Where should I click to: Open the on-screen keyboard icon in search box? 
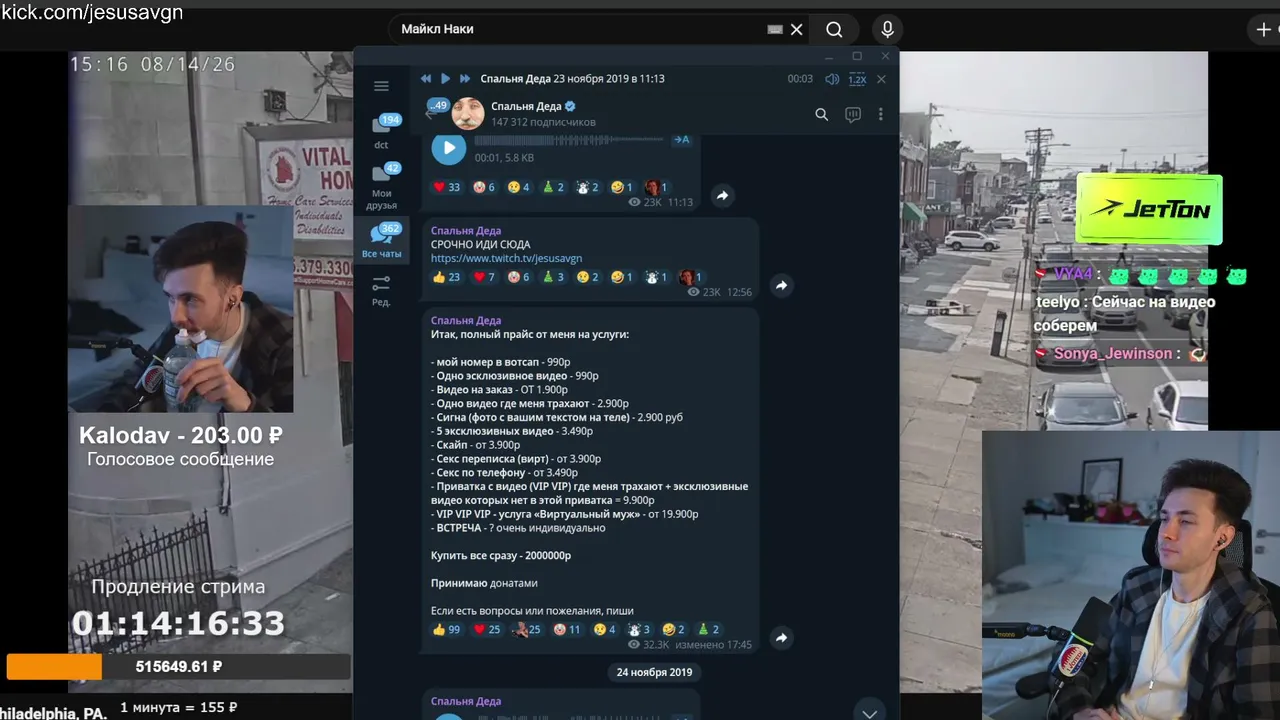pos(775,30)
